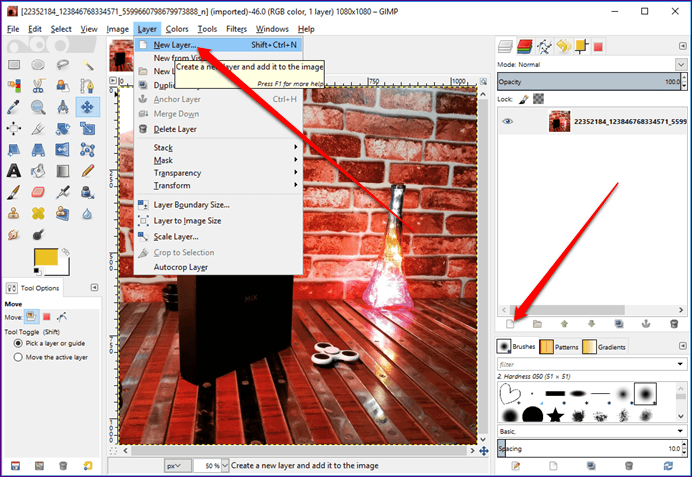
Task: Toggle move selection mode button
Action: click(x=47, y=316)
